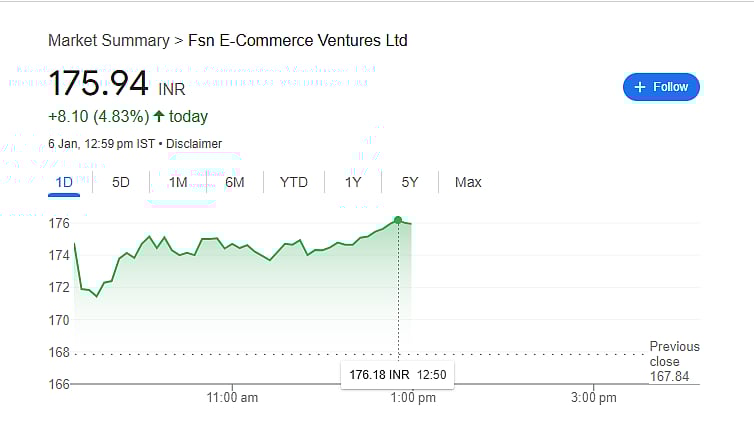Click the plus icon on Follow button
The height and width of the screenshot is (430, 754).
(640, 87)
